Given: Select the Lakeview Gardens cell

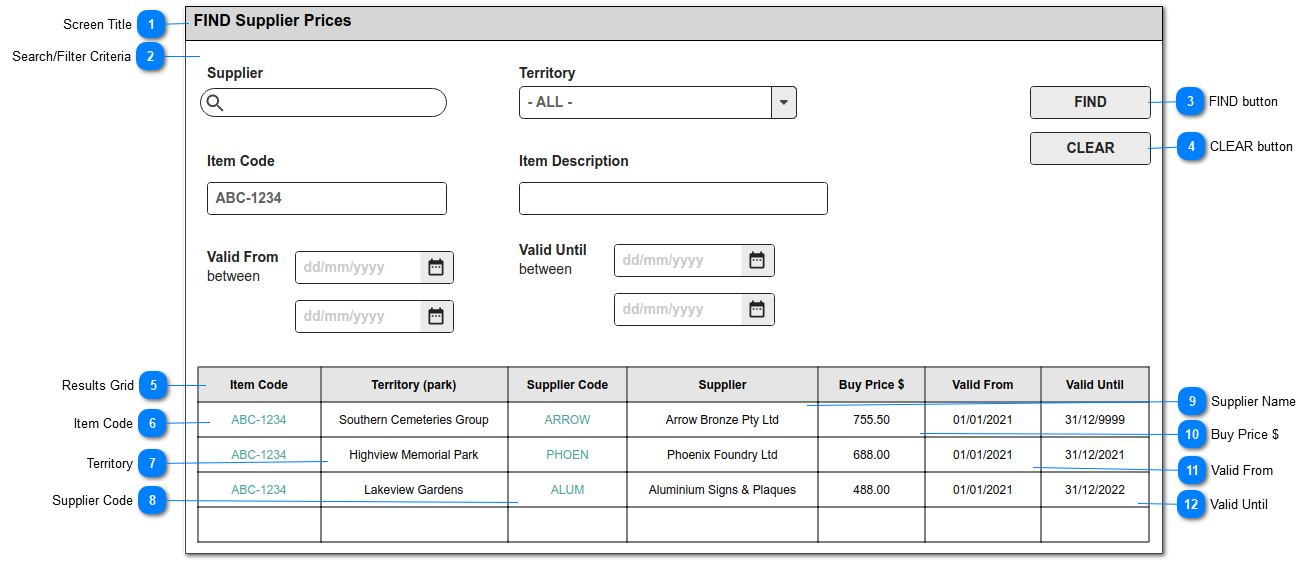Looking at the screenshot, I should coord(414,490).
